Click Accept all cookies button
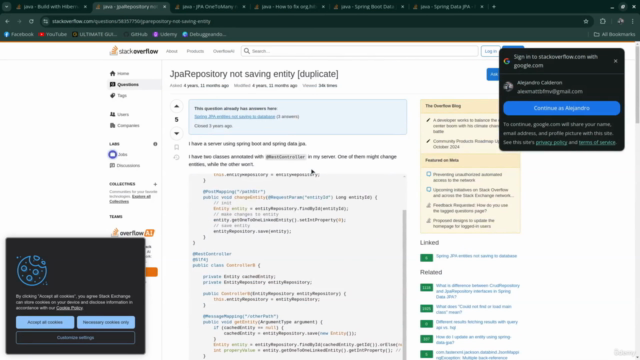 tap(45, 322)
